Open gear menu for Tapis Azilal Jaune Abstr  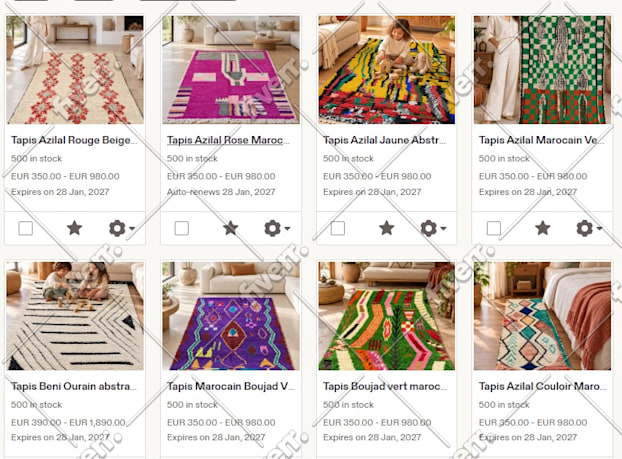pyautogui.click(x=429, y=229)
